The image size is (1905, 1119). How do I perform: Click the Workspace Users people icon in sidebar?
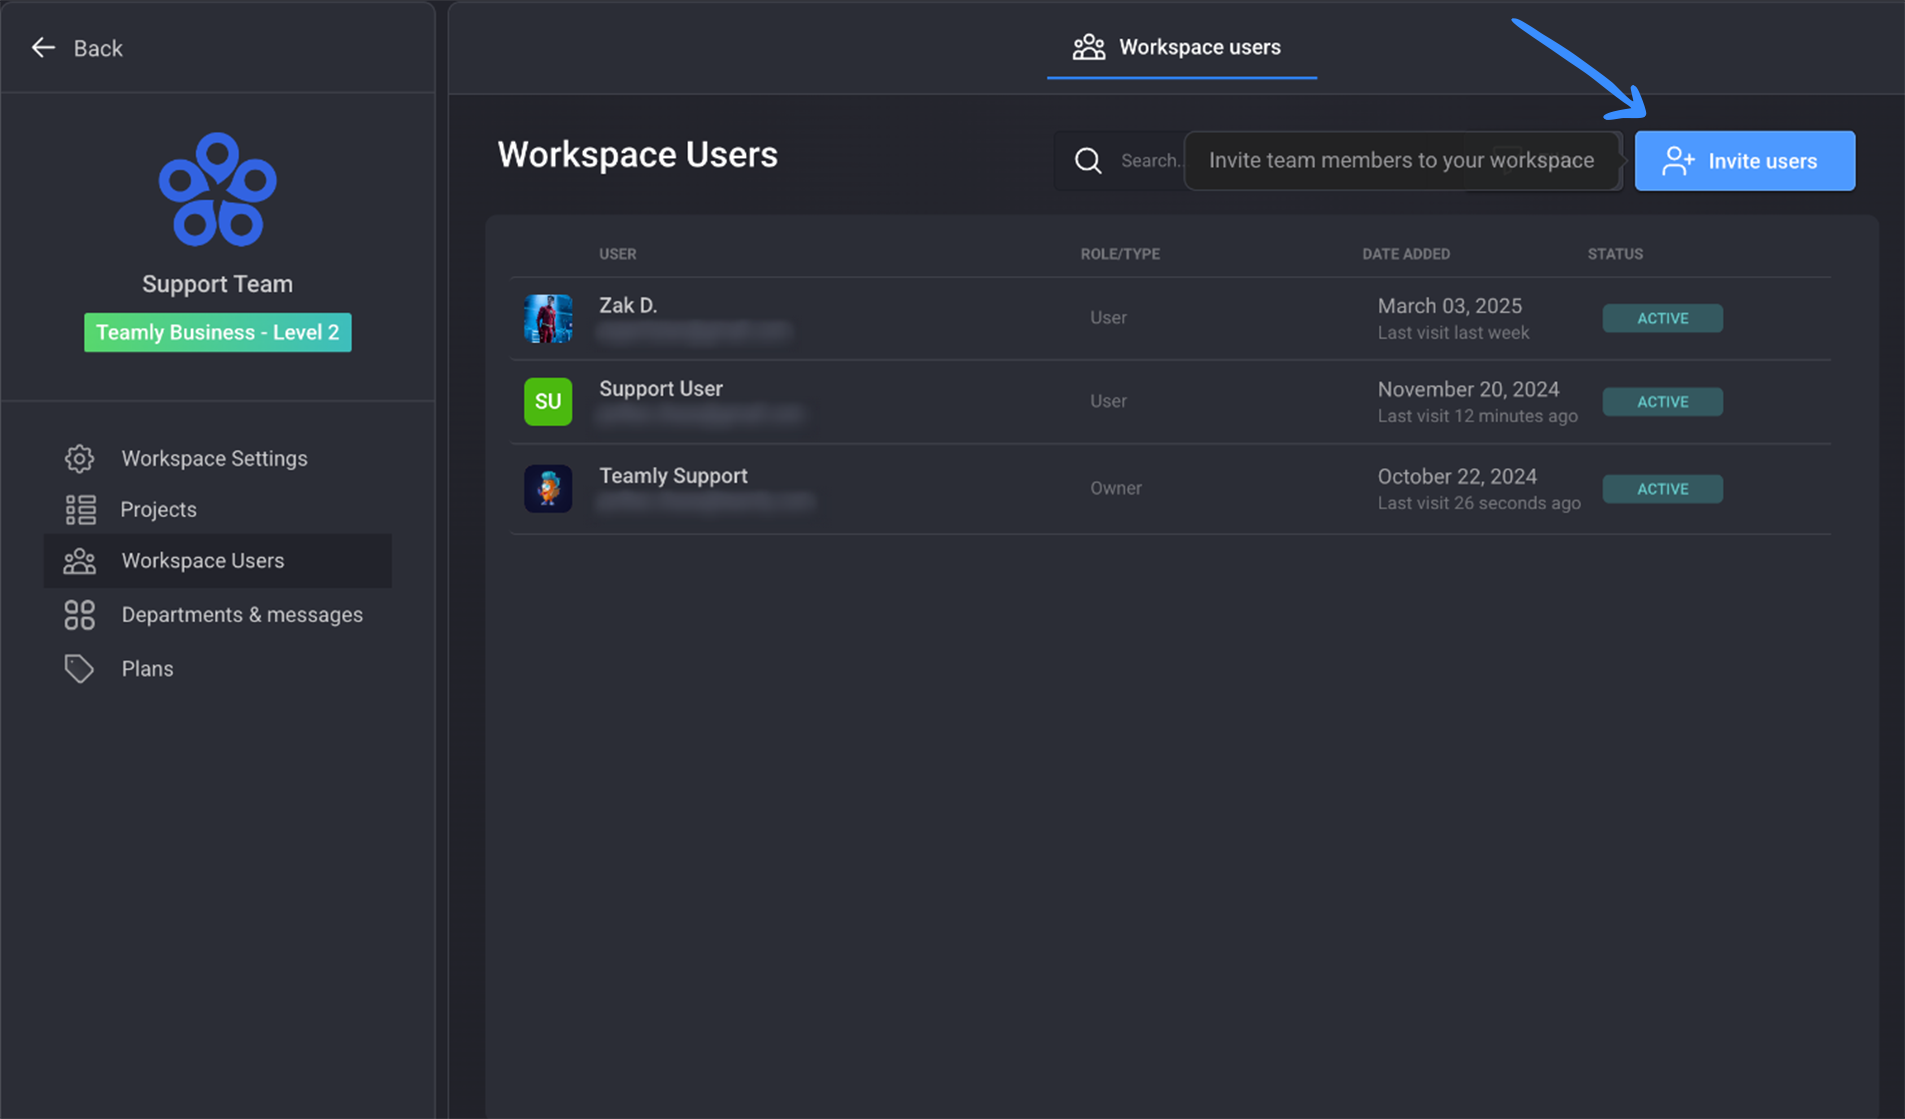[79, 561]
